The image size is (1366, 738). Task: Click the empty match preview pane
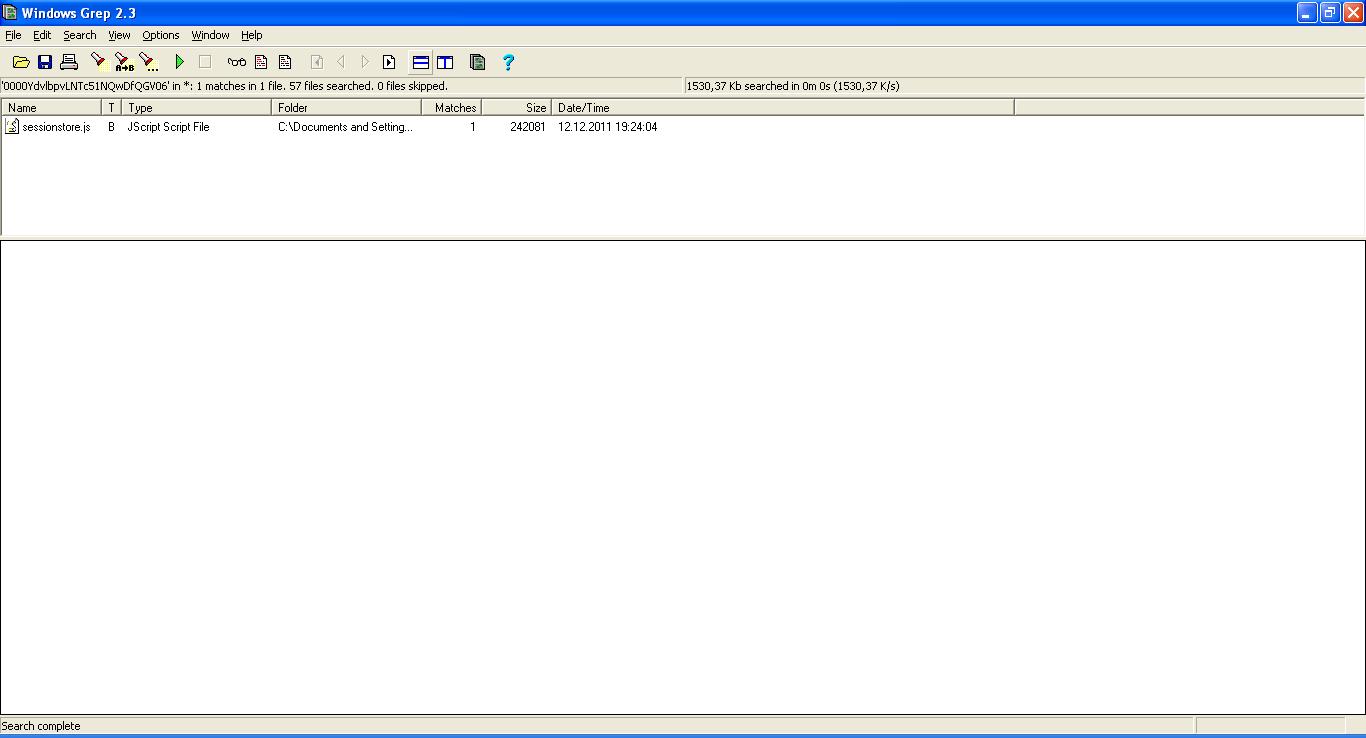pos(683,477)
